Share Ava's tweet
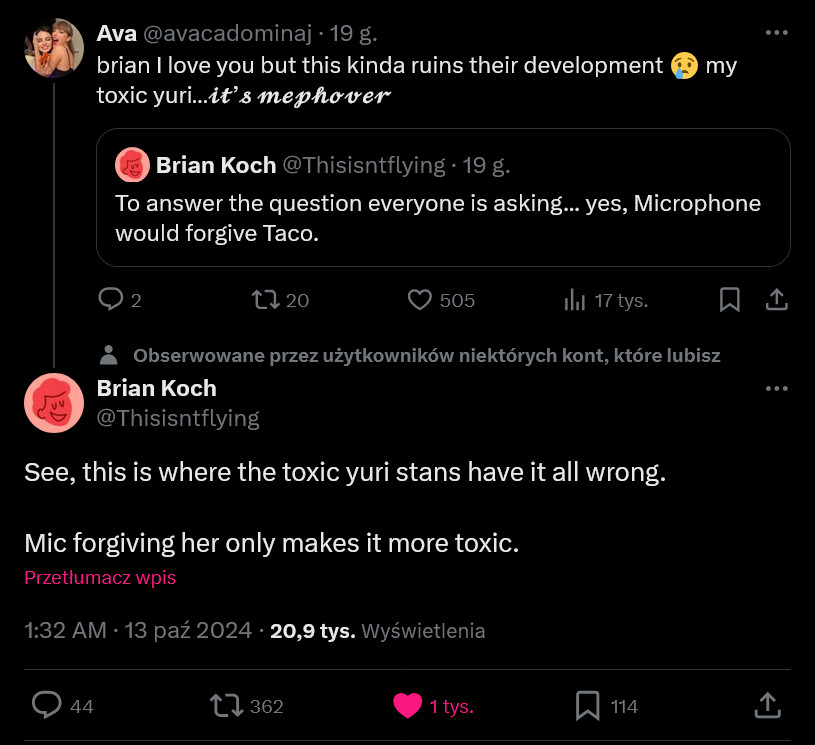The width and height of the screenshot is (815, 745). [776, 300]
